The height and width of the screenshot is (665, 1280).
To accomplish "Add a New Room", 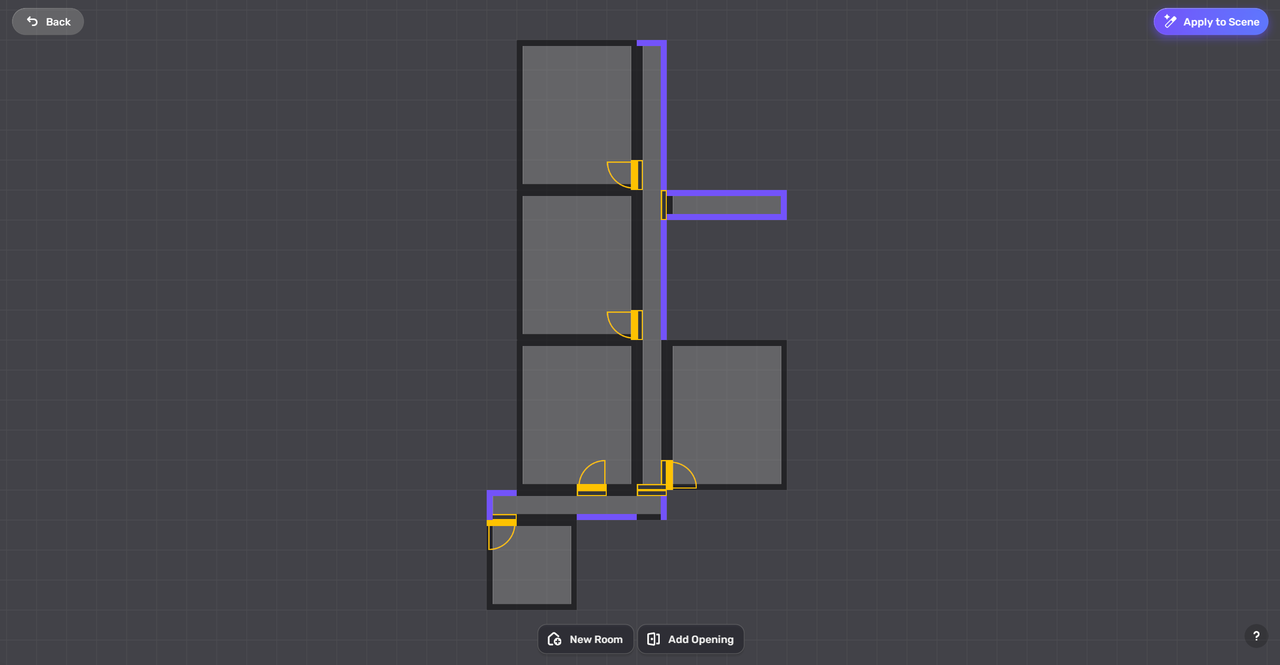I will pos(586,639).
